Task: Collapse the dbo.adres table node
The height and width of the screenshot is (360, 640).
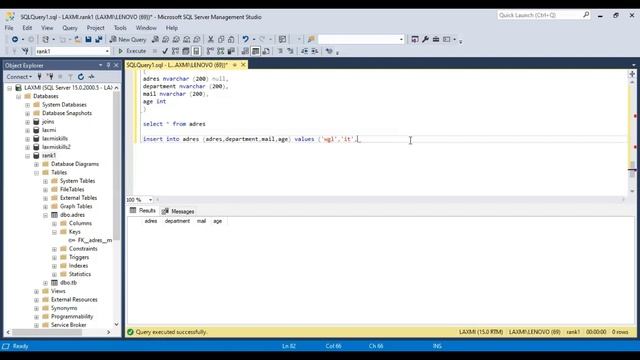Action: tap(45, 215)
